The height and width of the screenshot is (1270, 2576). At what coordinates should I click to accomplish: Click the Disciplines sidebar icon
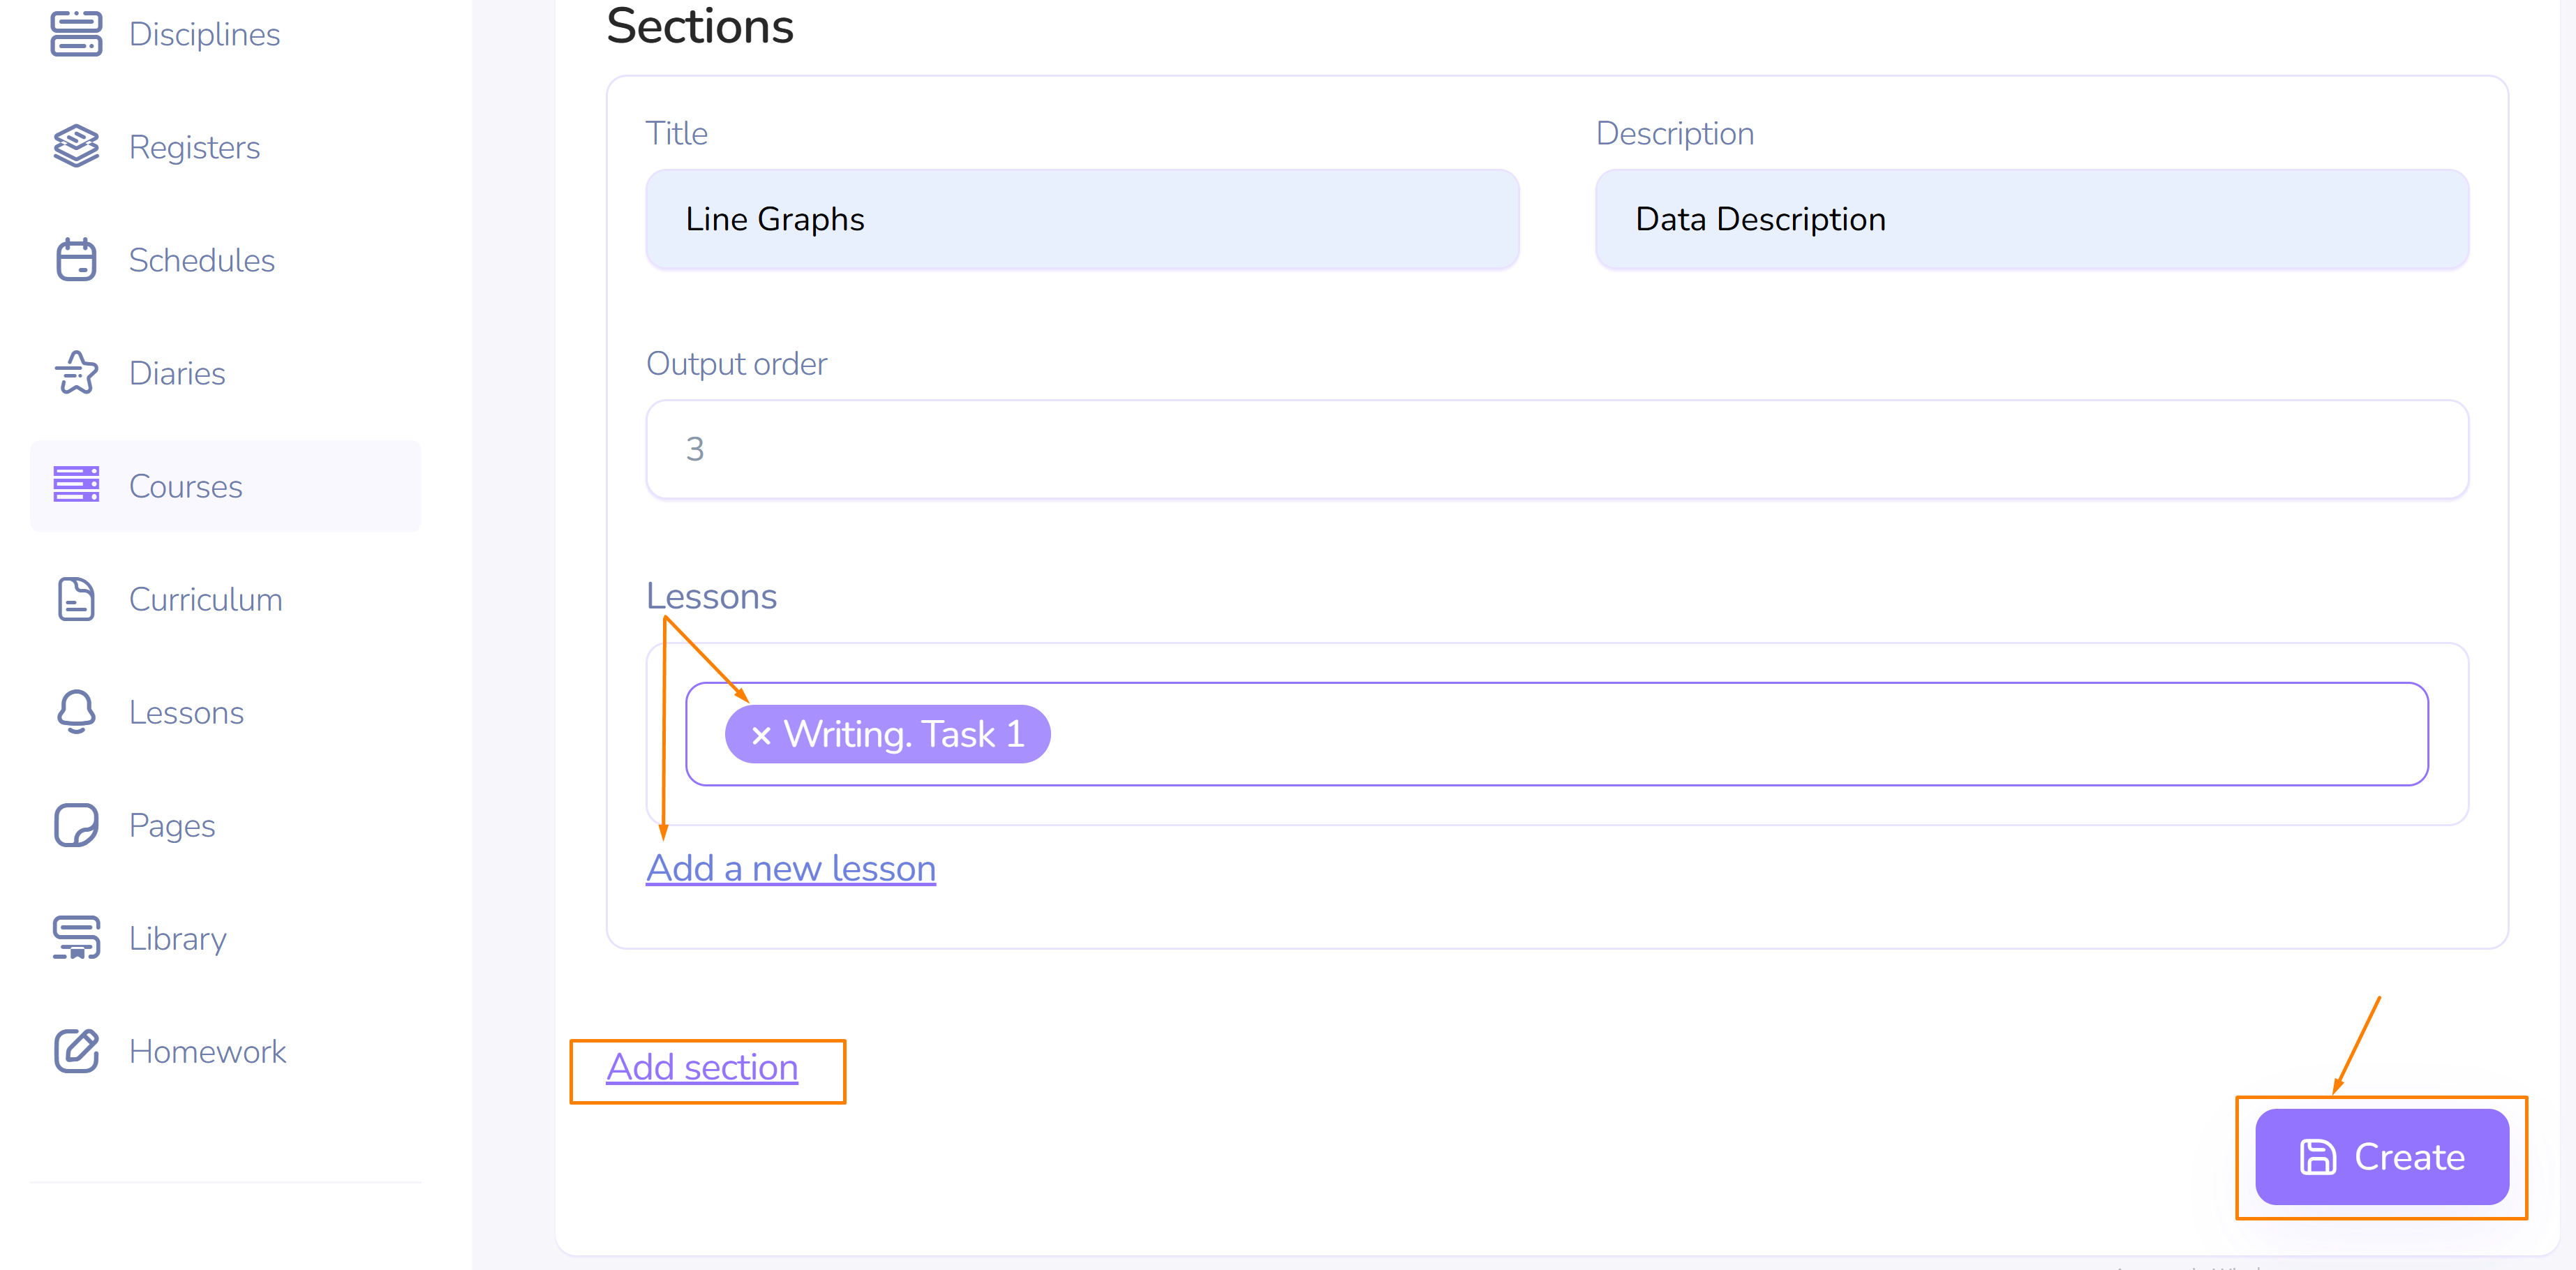[76, 34]
